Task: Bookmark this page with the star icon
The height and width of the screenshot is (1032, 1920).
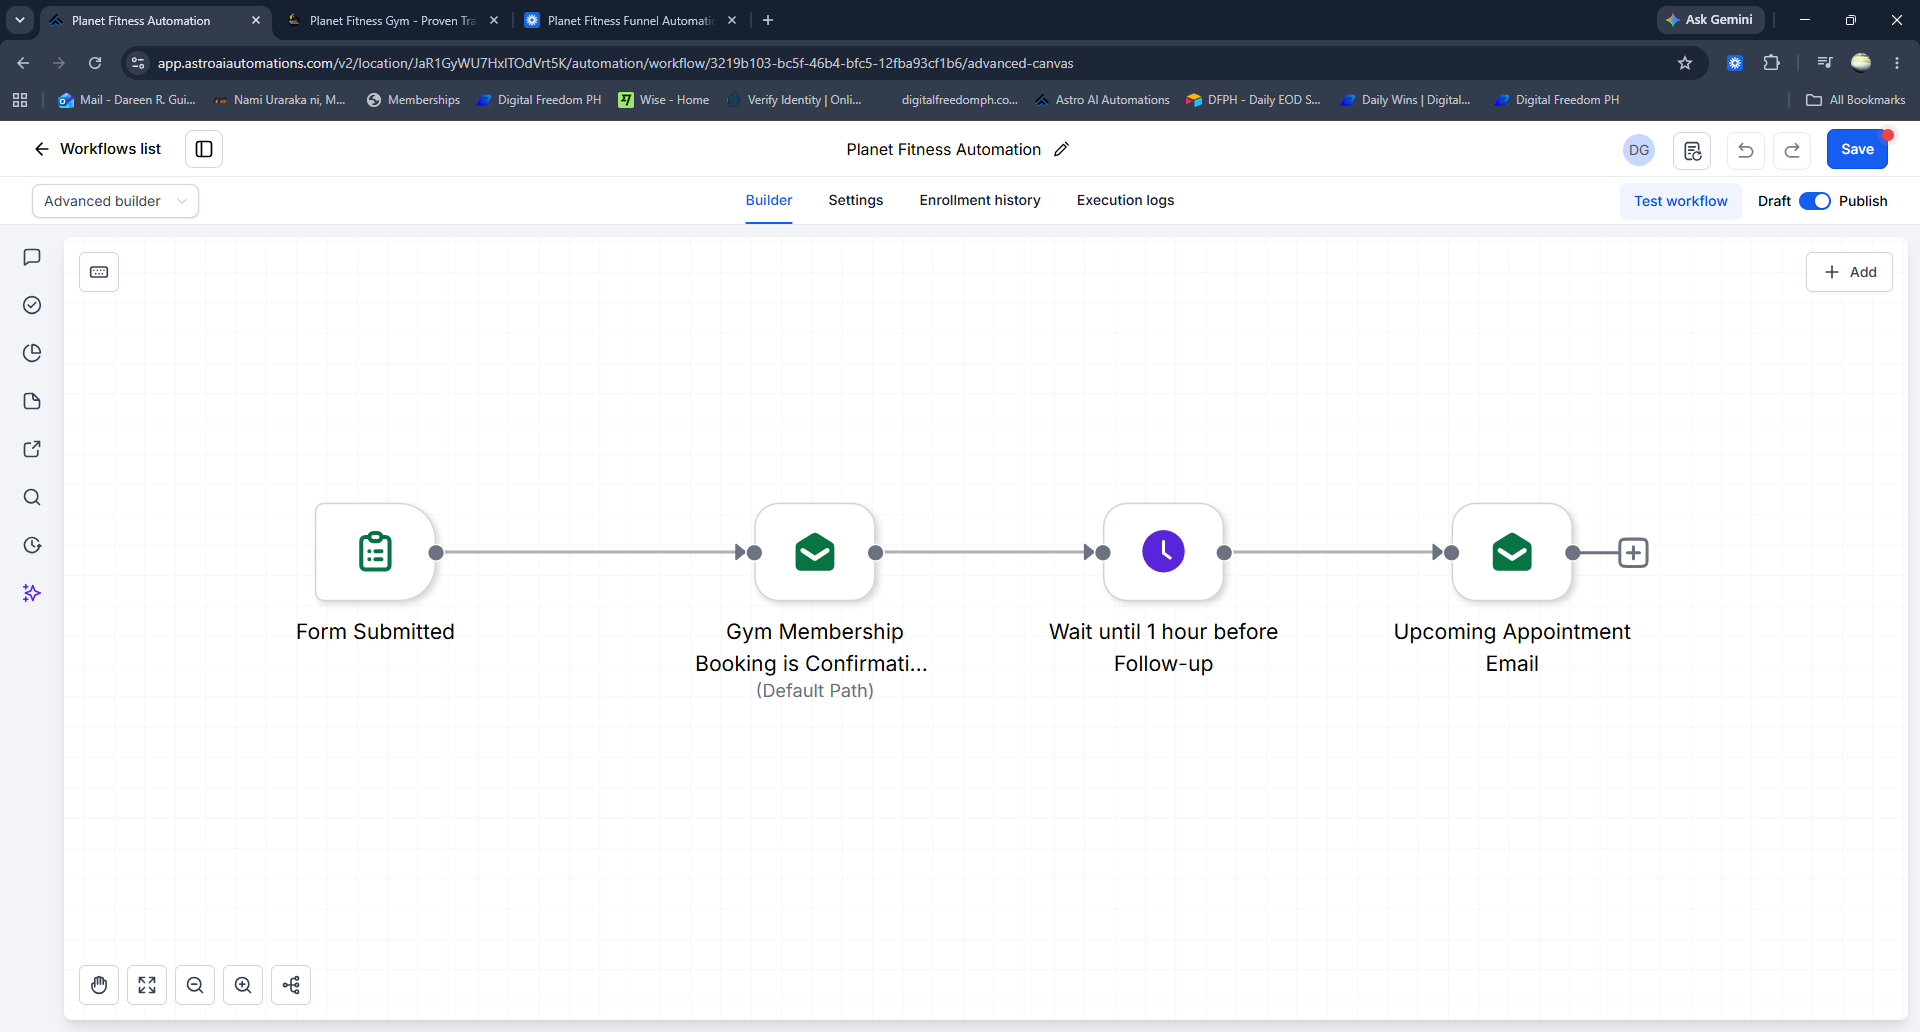Action: click(1685, 63)
